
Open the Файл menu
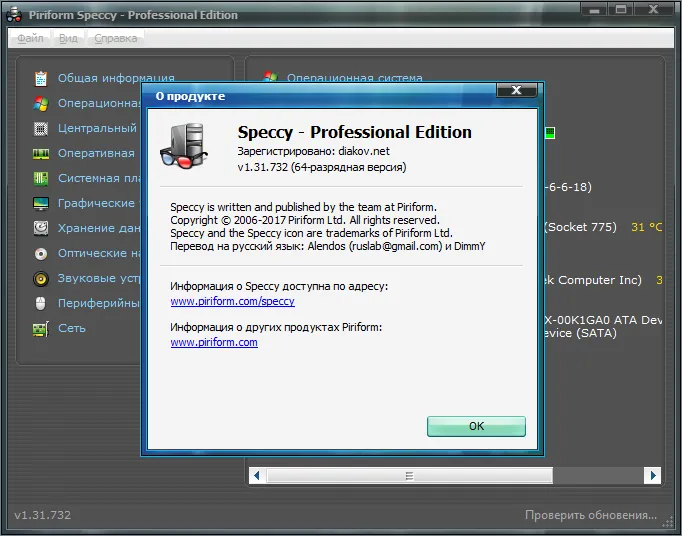coord(30,38)
